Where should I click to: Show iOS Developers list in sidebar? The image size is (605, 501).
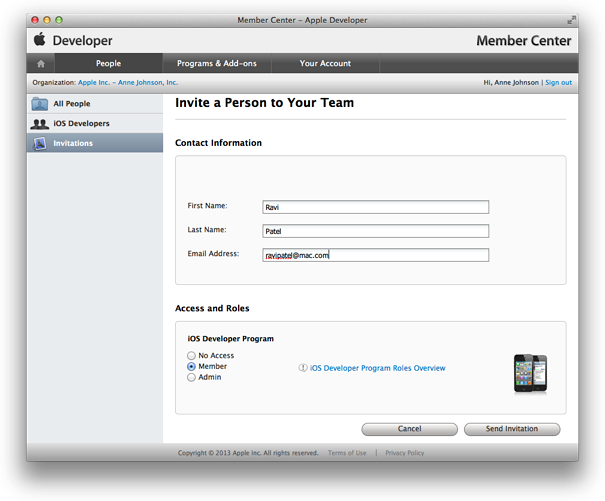pyautogui.click(x=95, y=124)
